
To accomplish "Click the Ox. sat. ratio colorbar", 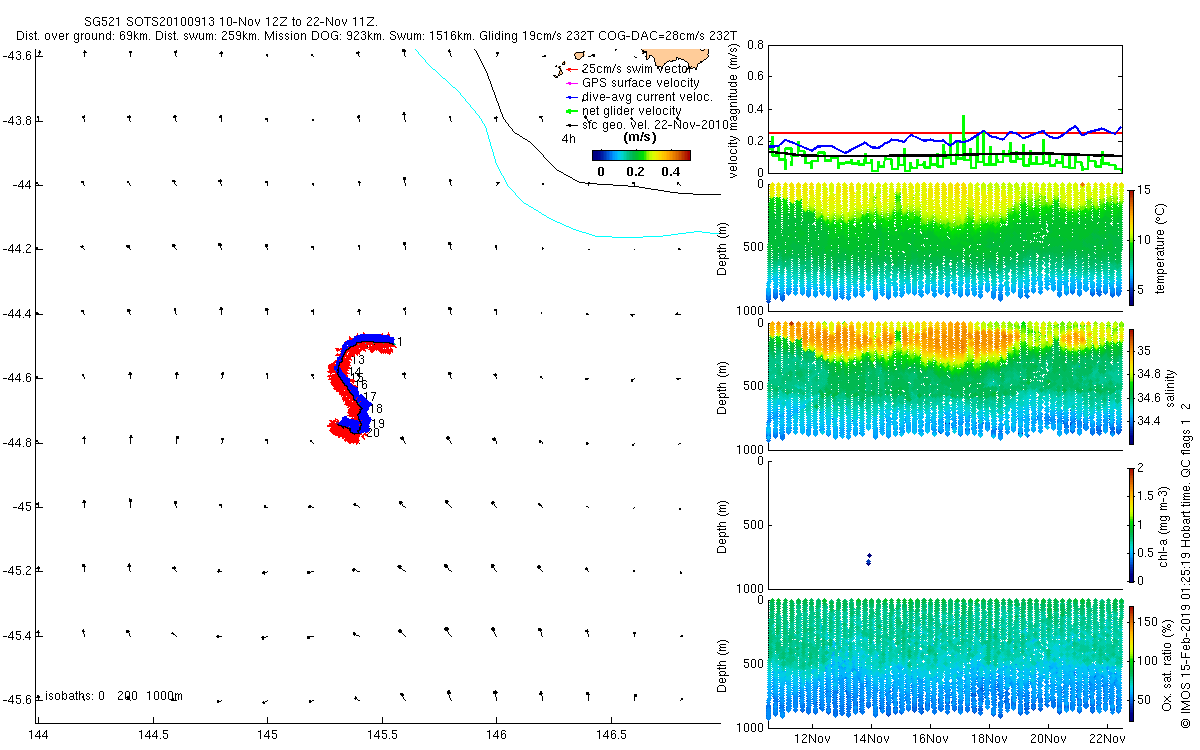I will tap(1131, 661).
